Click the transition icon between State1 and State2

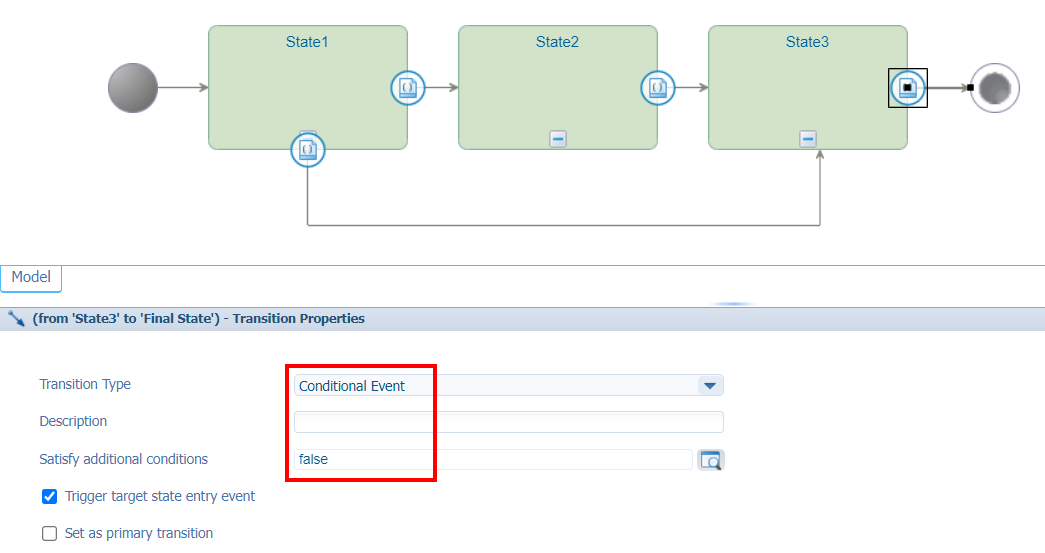[408, 88]
